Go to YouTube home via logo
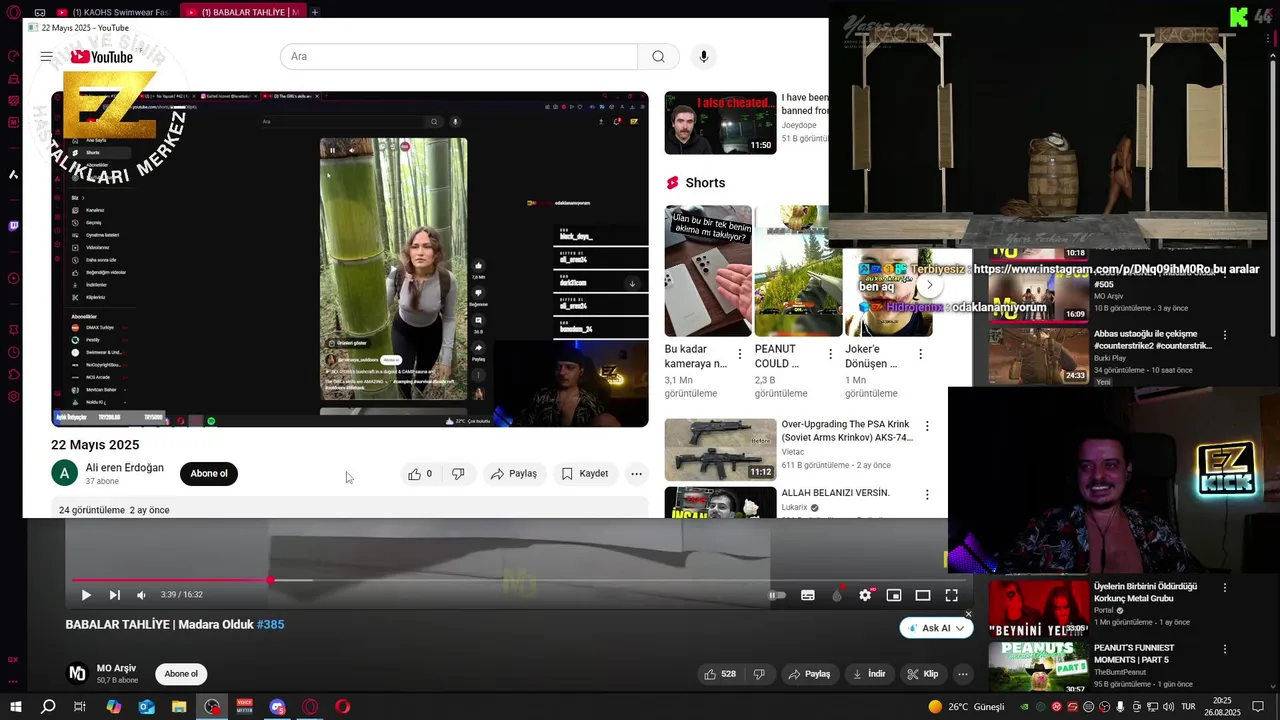1280x720 pixels. pos(102,57)
